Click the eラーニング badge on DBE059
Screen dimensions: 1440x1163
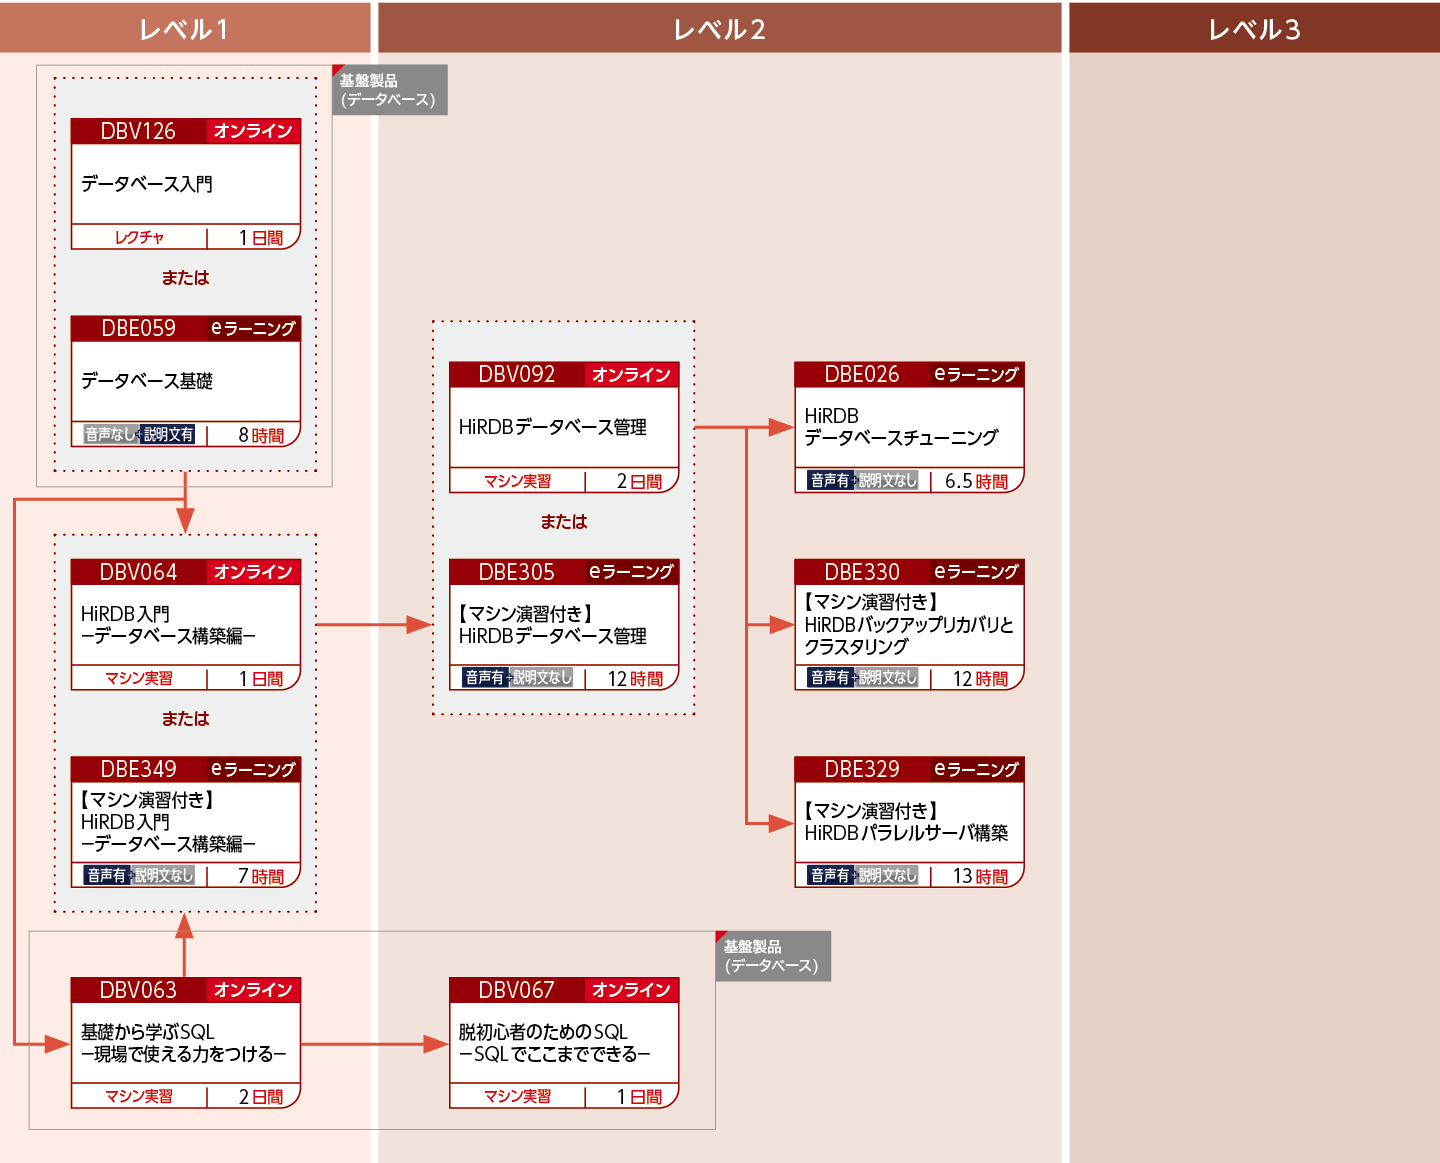[x=253, y=328]
